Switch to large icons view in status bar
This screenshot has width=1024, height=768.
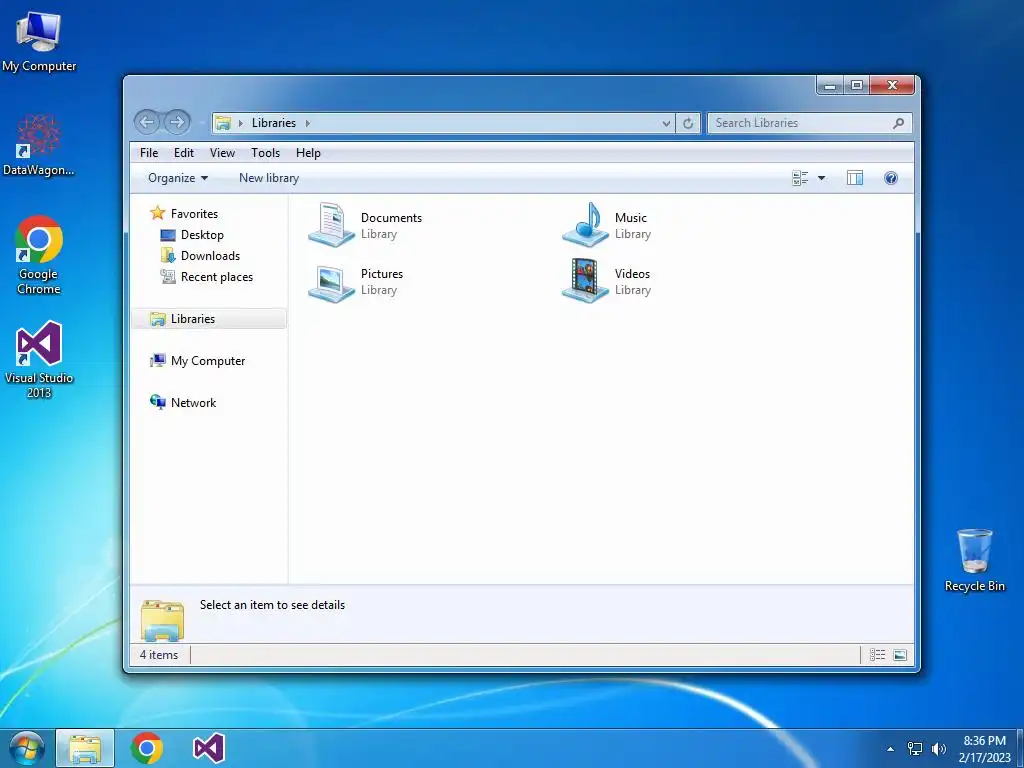pos(900,655)
